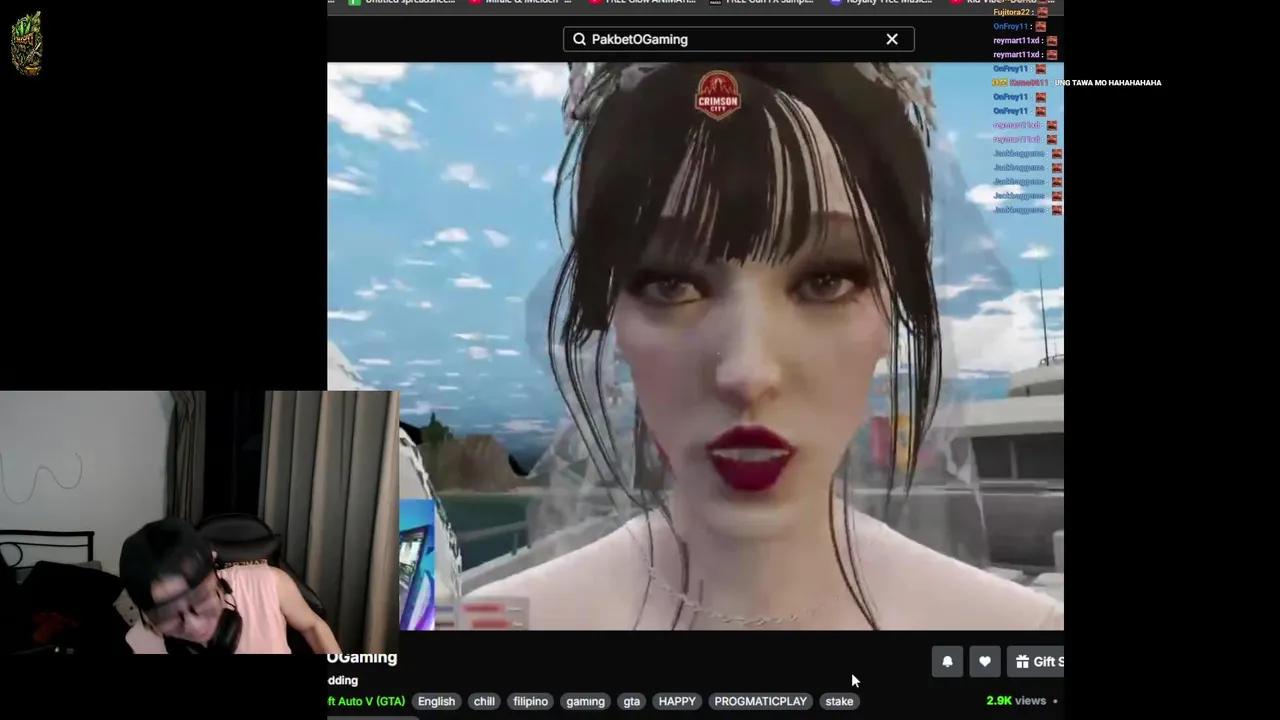Image resolution: width=1280 pixels, height=720 pixels.
Task: Open the chill tag
Action: [484, 701]
